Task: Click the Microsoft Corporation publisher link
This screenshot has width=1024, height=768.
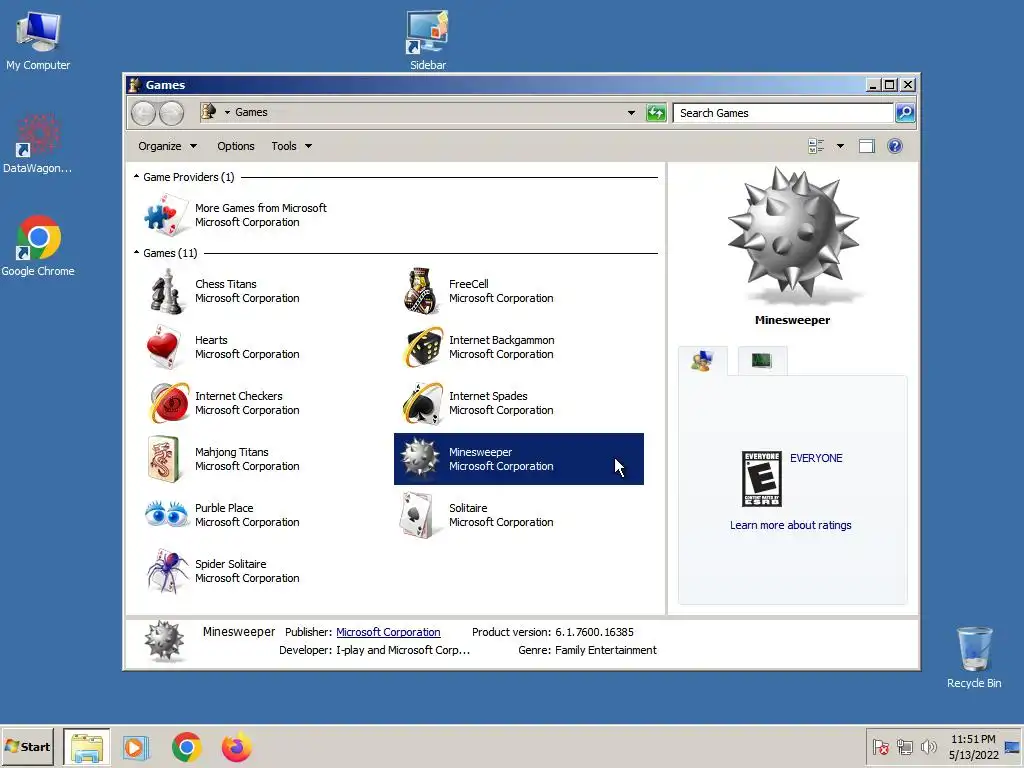Action: (x=388, y=632)
